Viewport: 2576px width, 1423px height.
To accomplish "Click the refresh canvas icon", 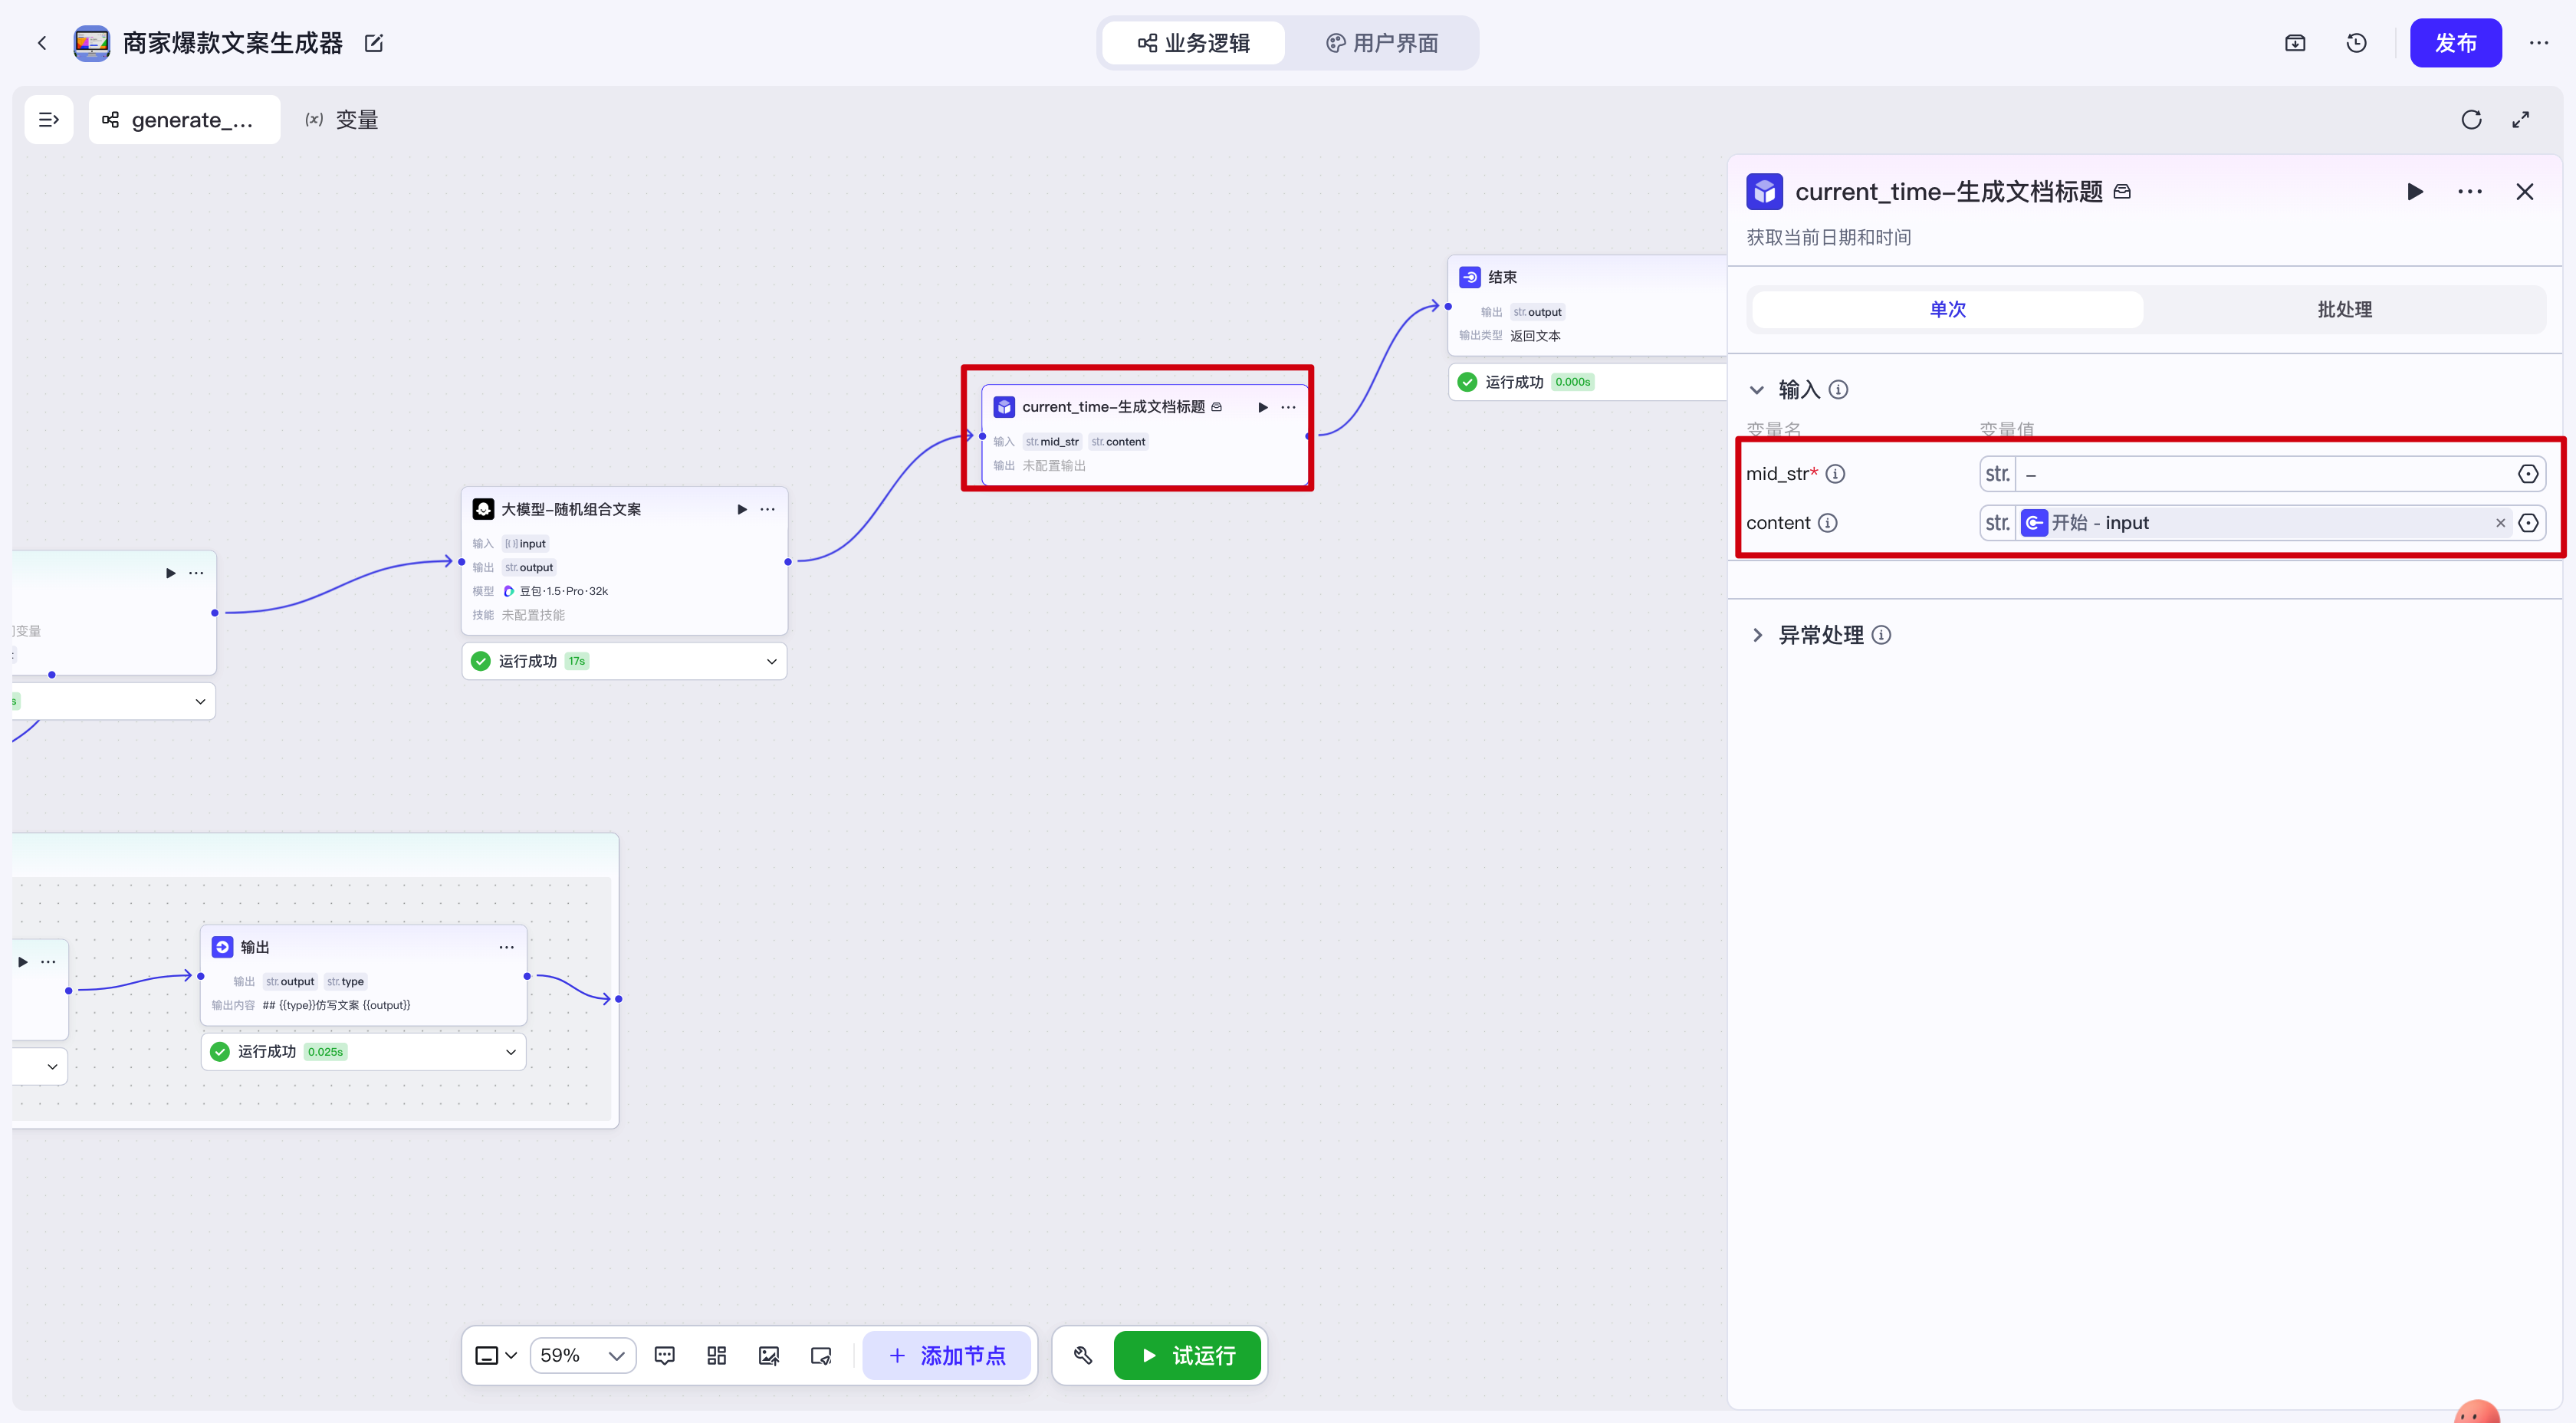I will (x=2471, y=120).
